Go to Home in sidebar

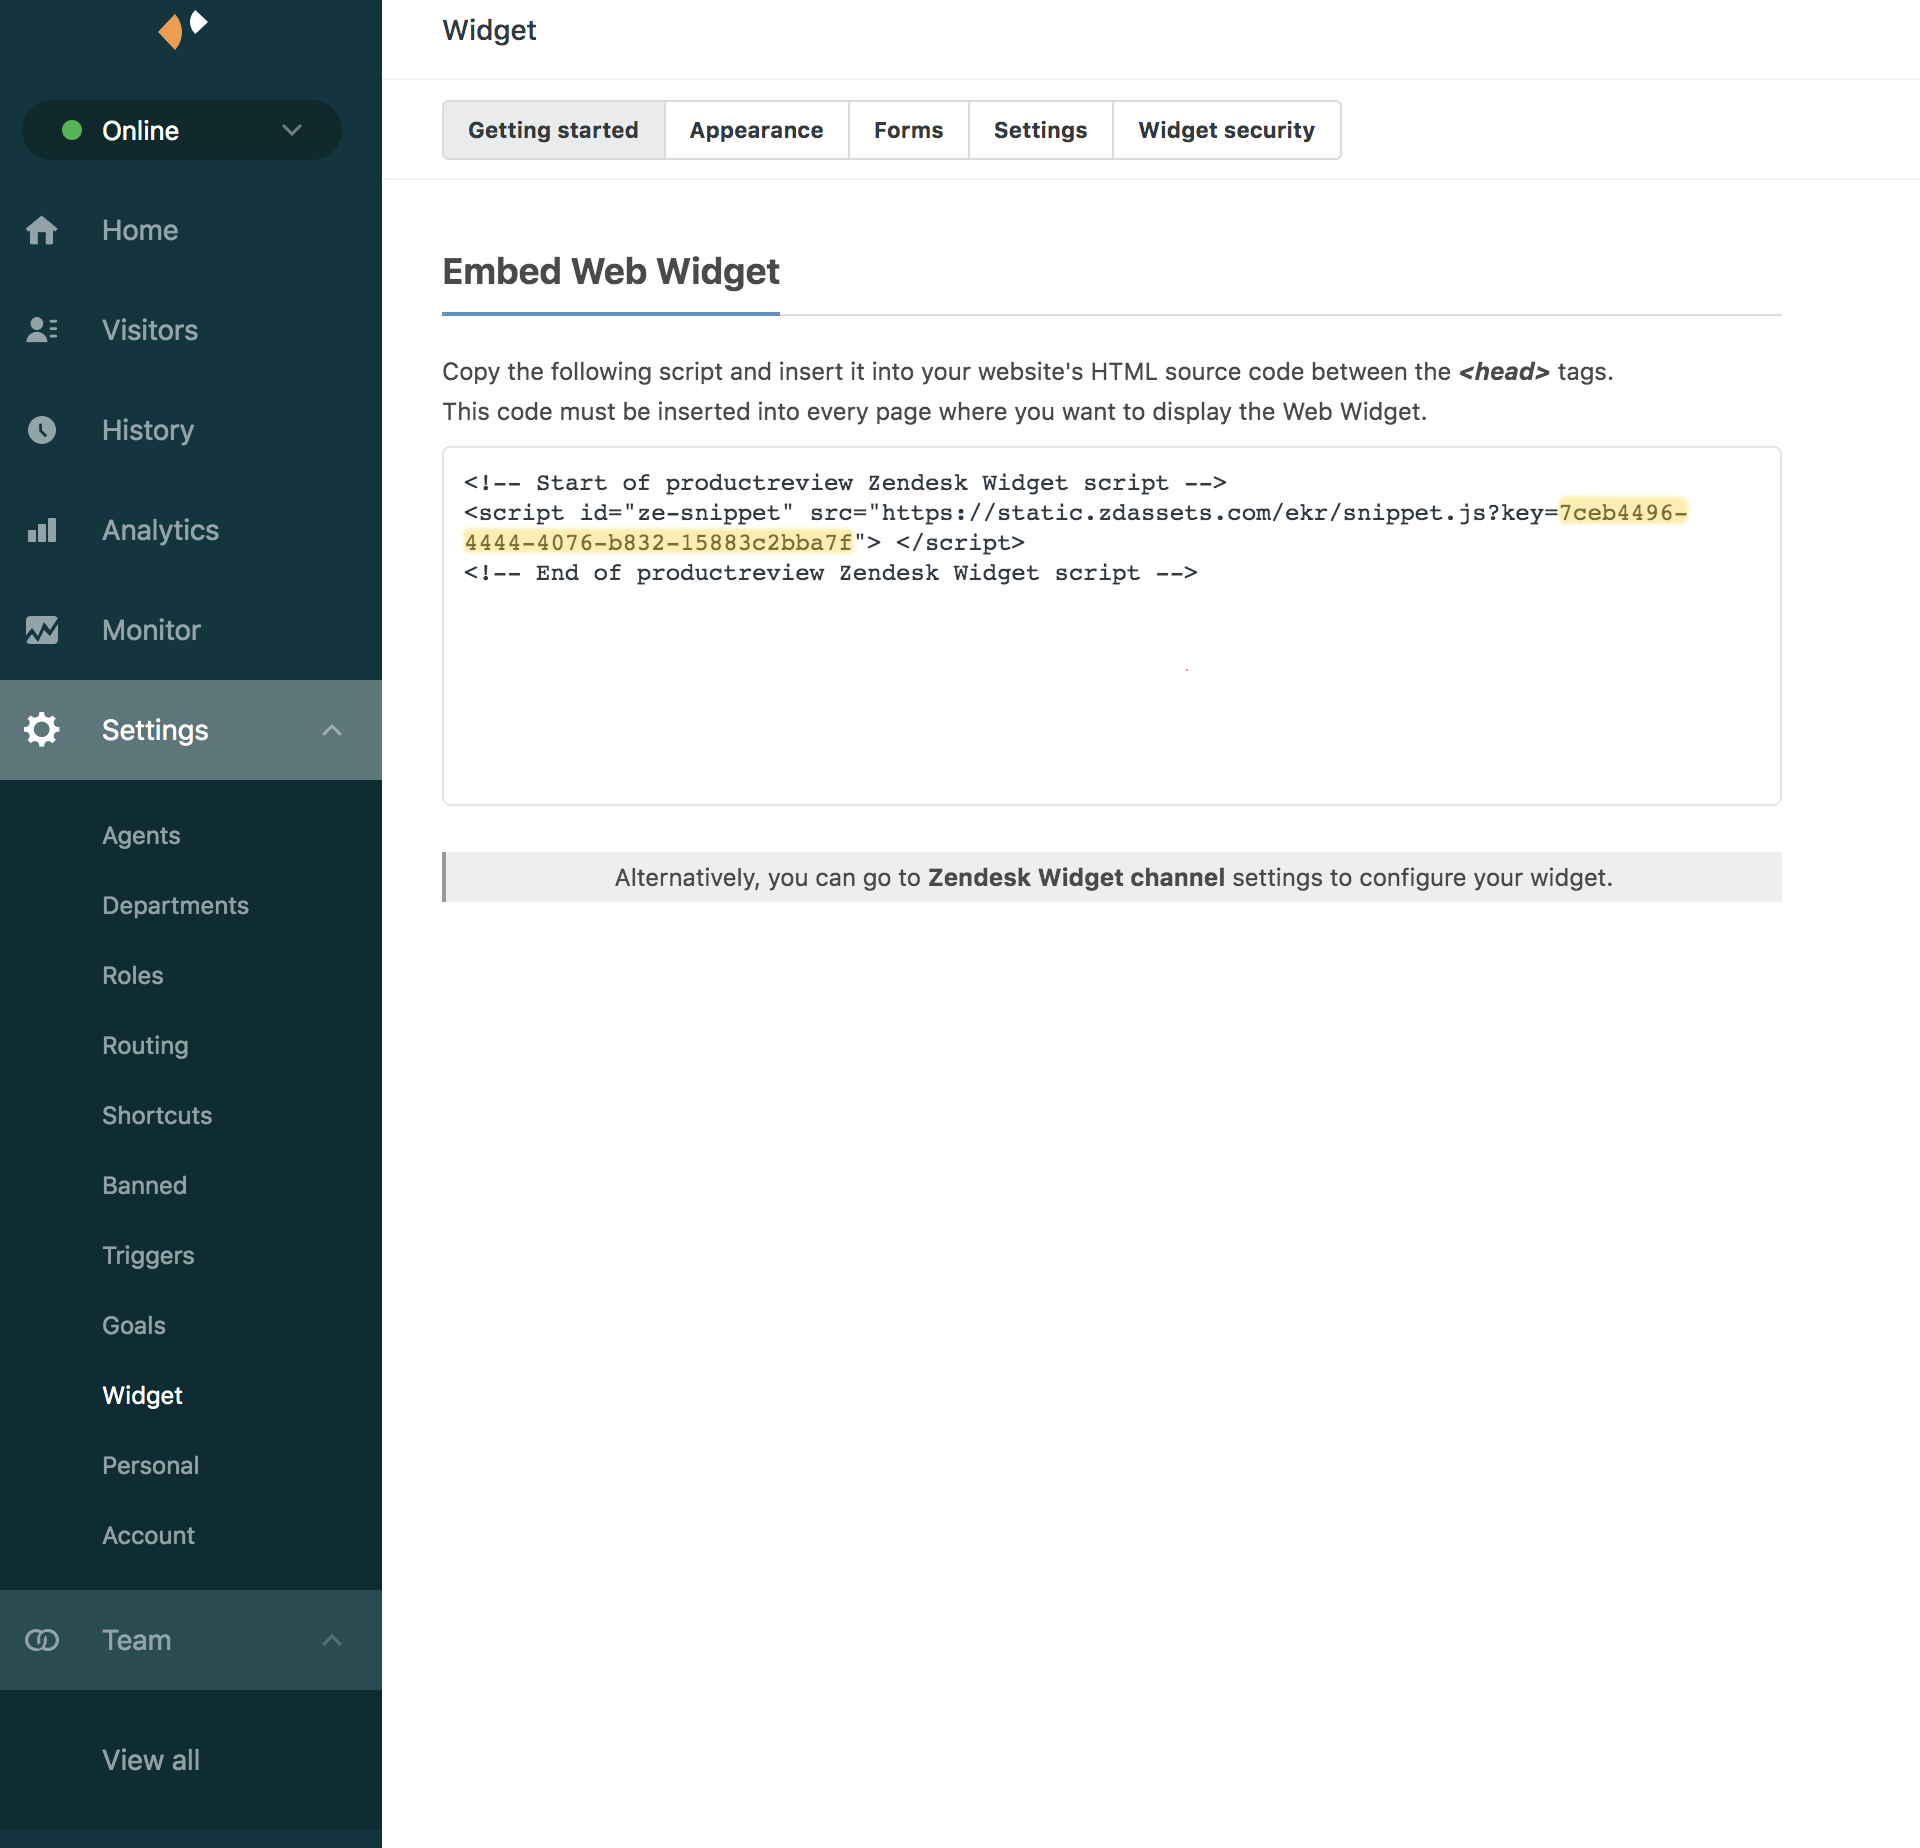click(x=191, y=230)
